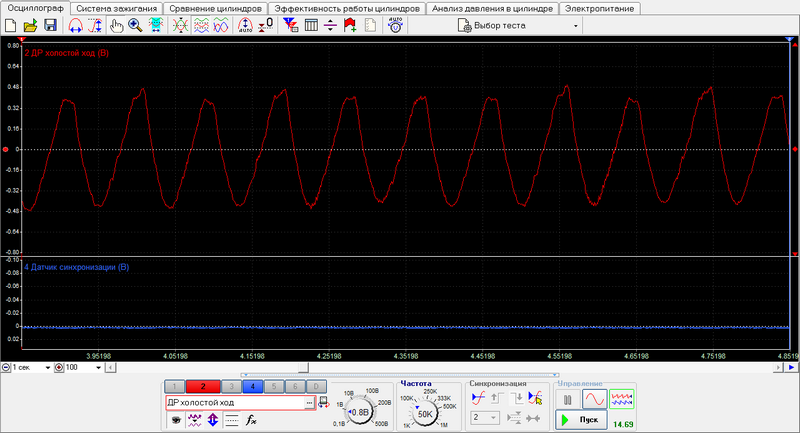
Task: Switch to Система зажигания tab
Action: (x=117, y=9)
